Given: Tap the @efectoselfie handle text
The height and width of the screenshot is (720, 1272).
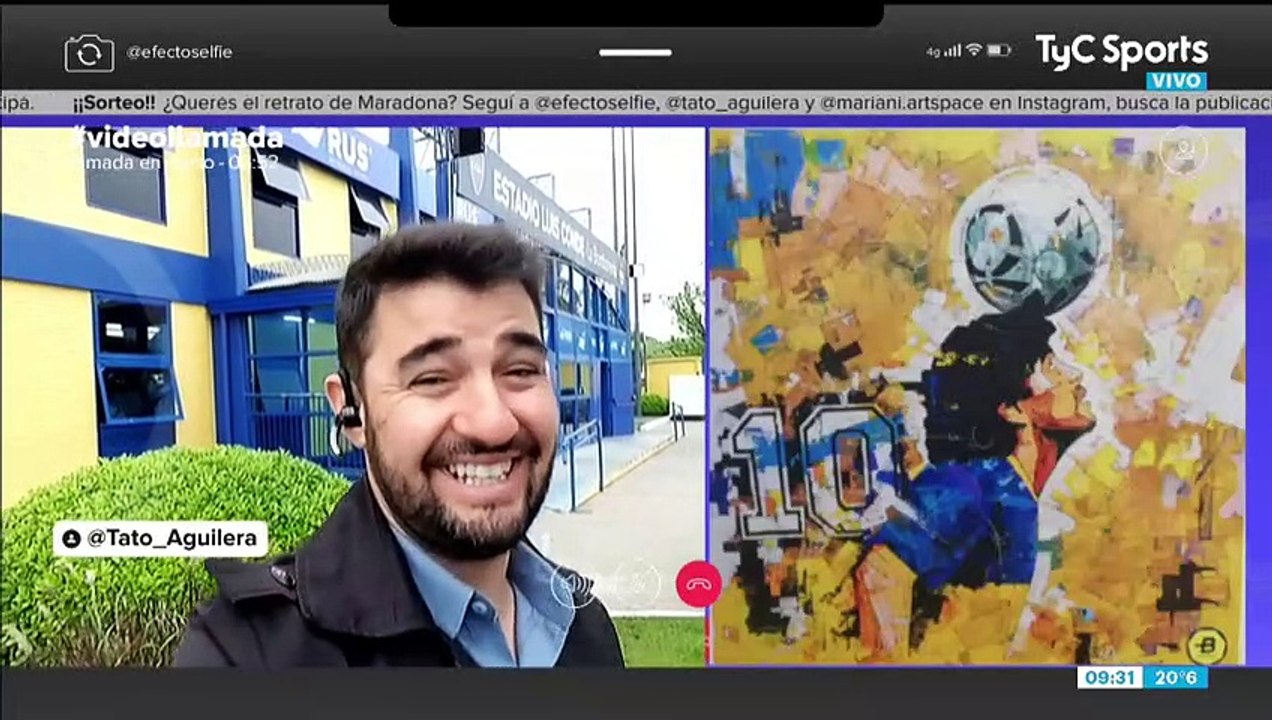Looking at the screenshot, I should click(x=179, y=53).
